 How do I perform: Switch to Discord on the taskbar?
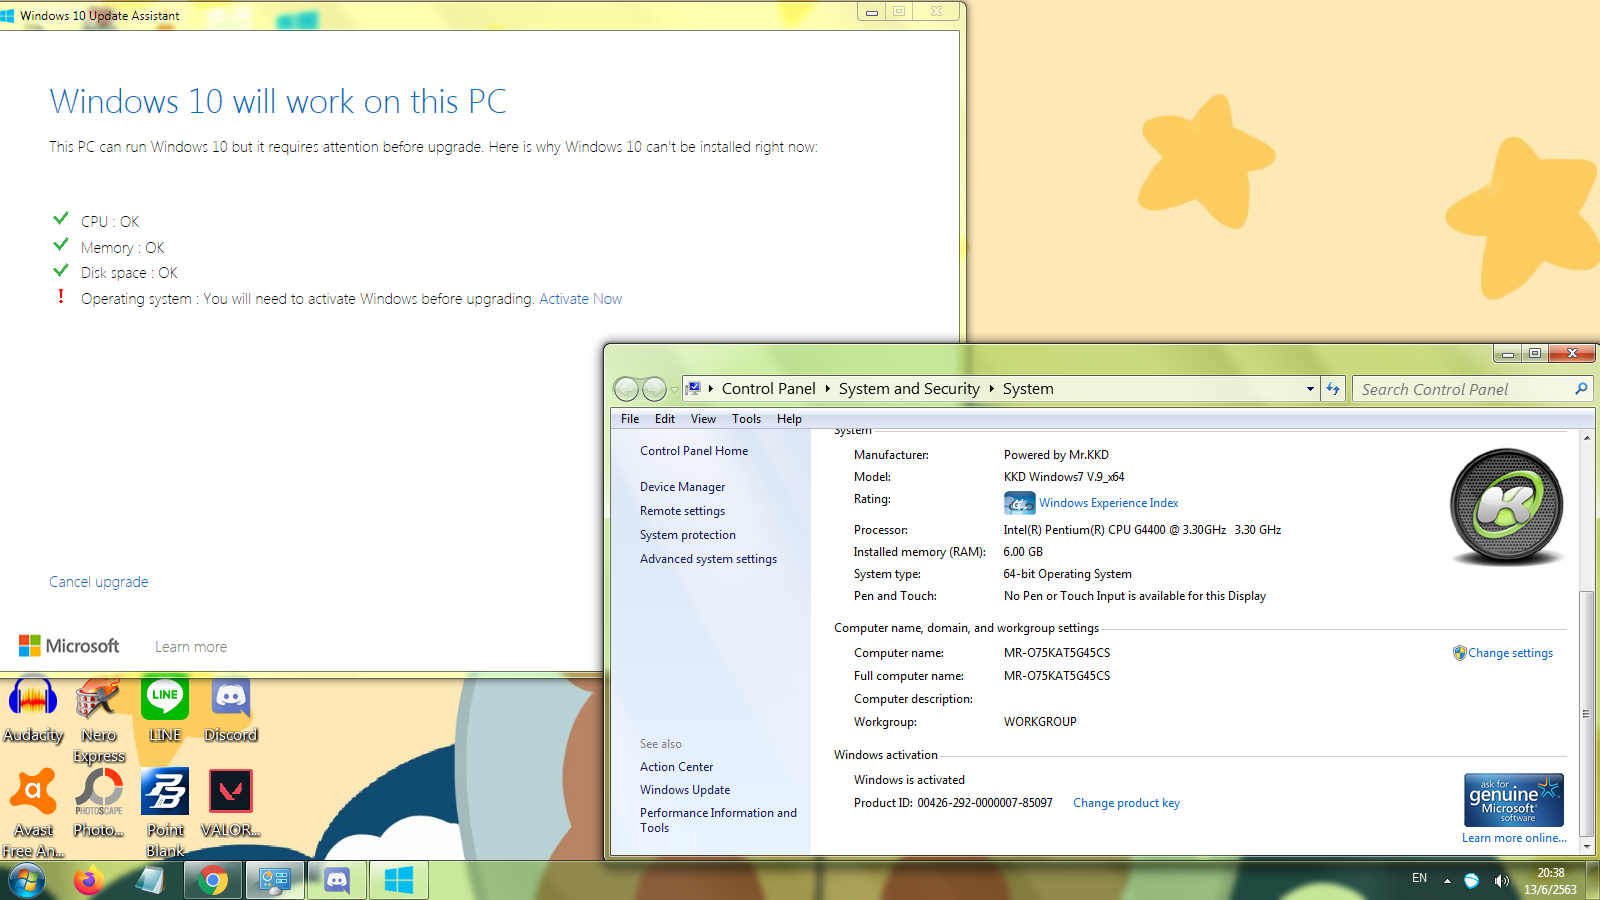coord(337,881)
